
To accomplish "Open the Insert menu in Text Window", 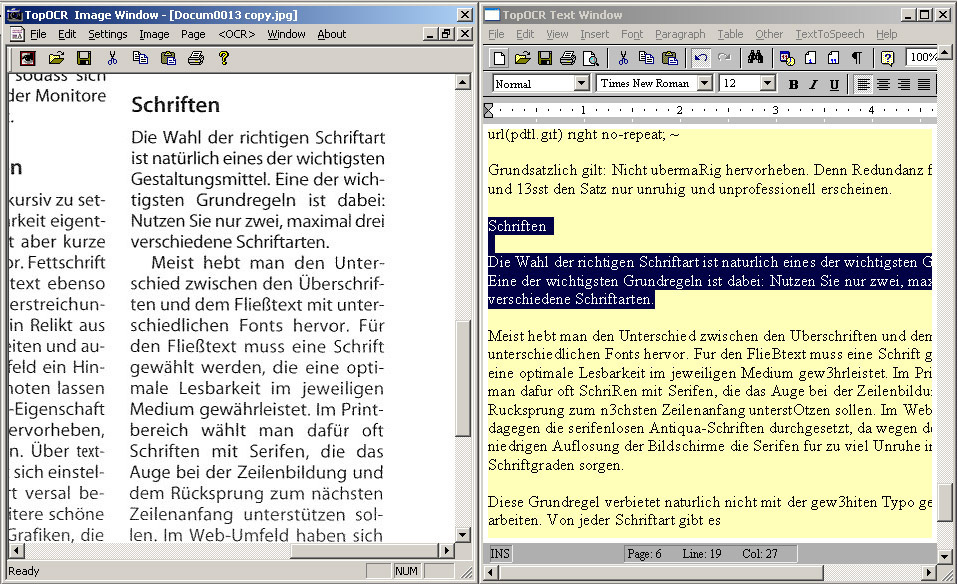I will click(x=594, y=34).
